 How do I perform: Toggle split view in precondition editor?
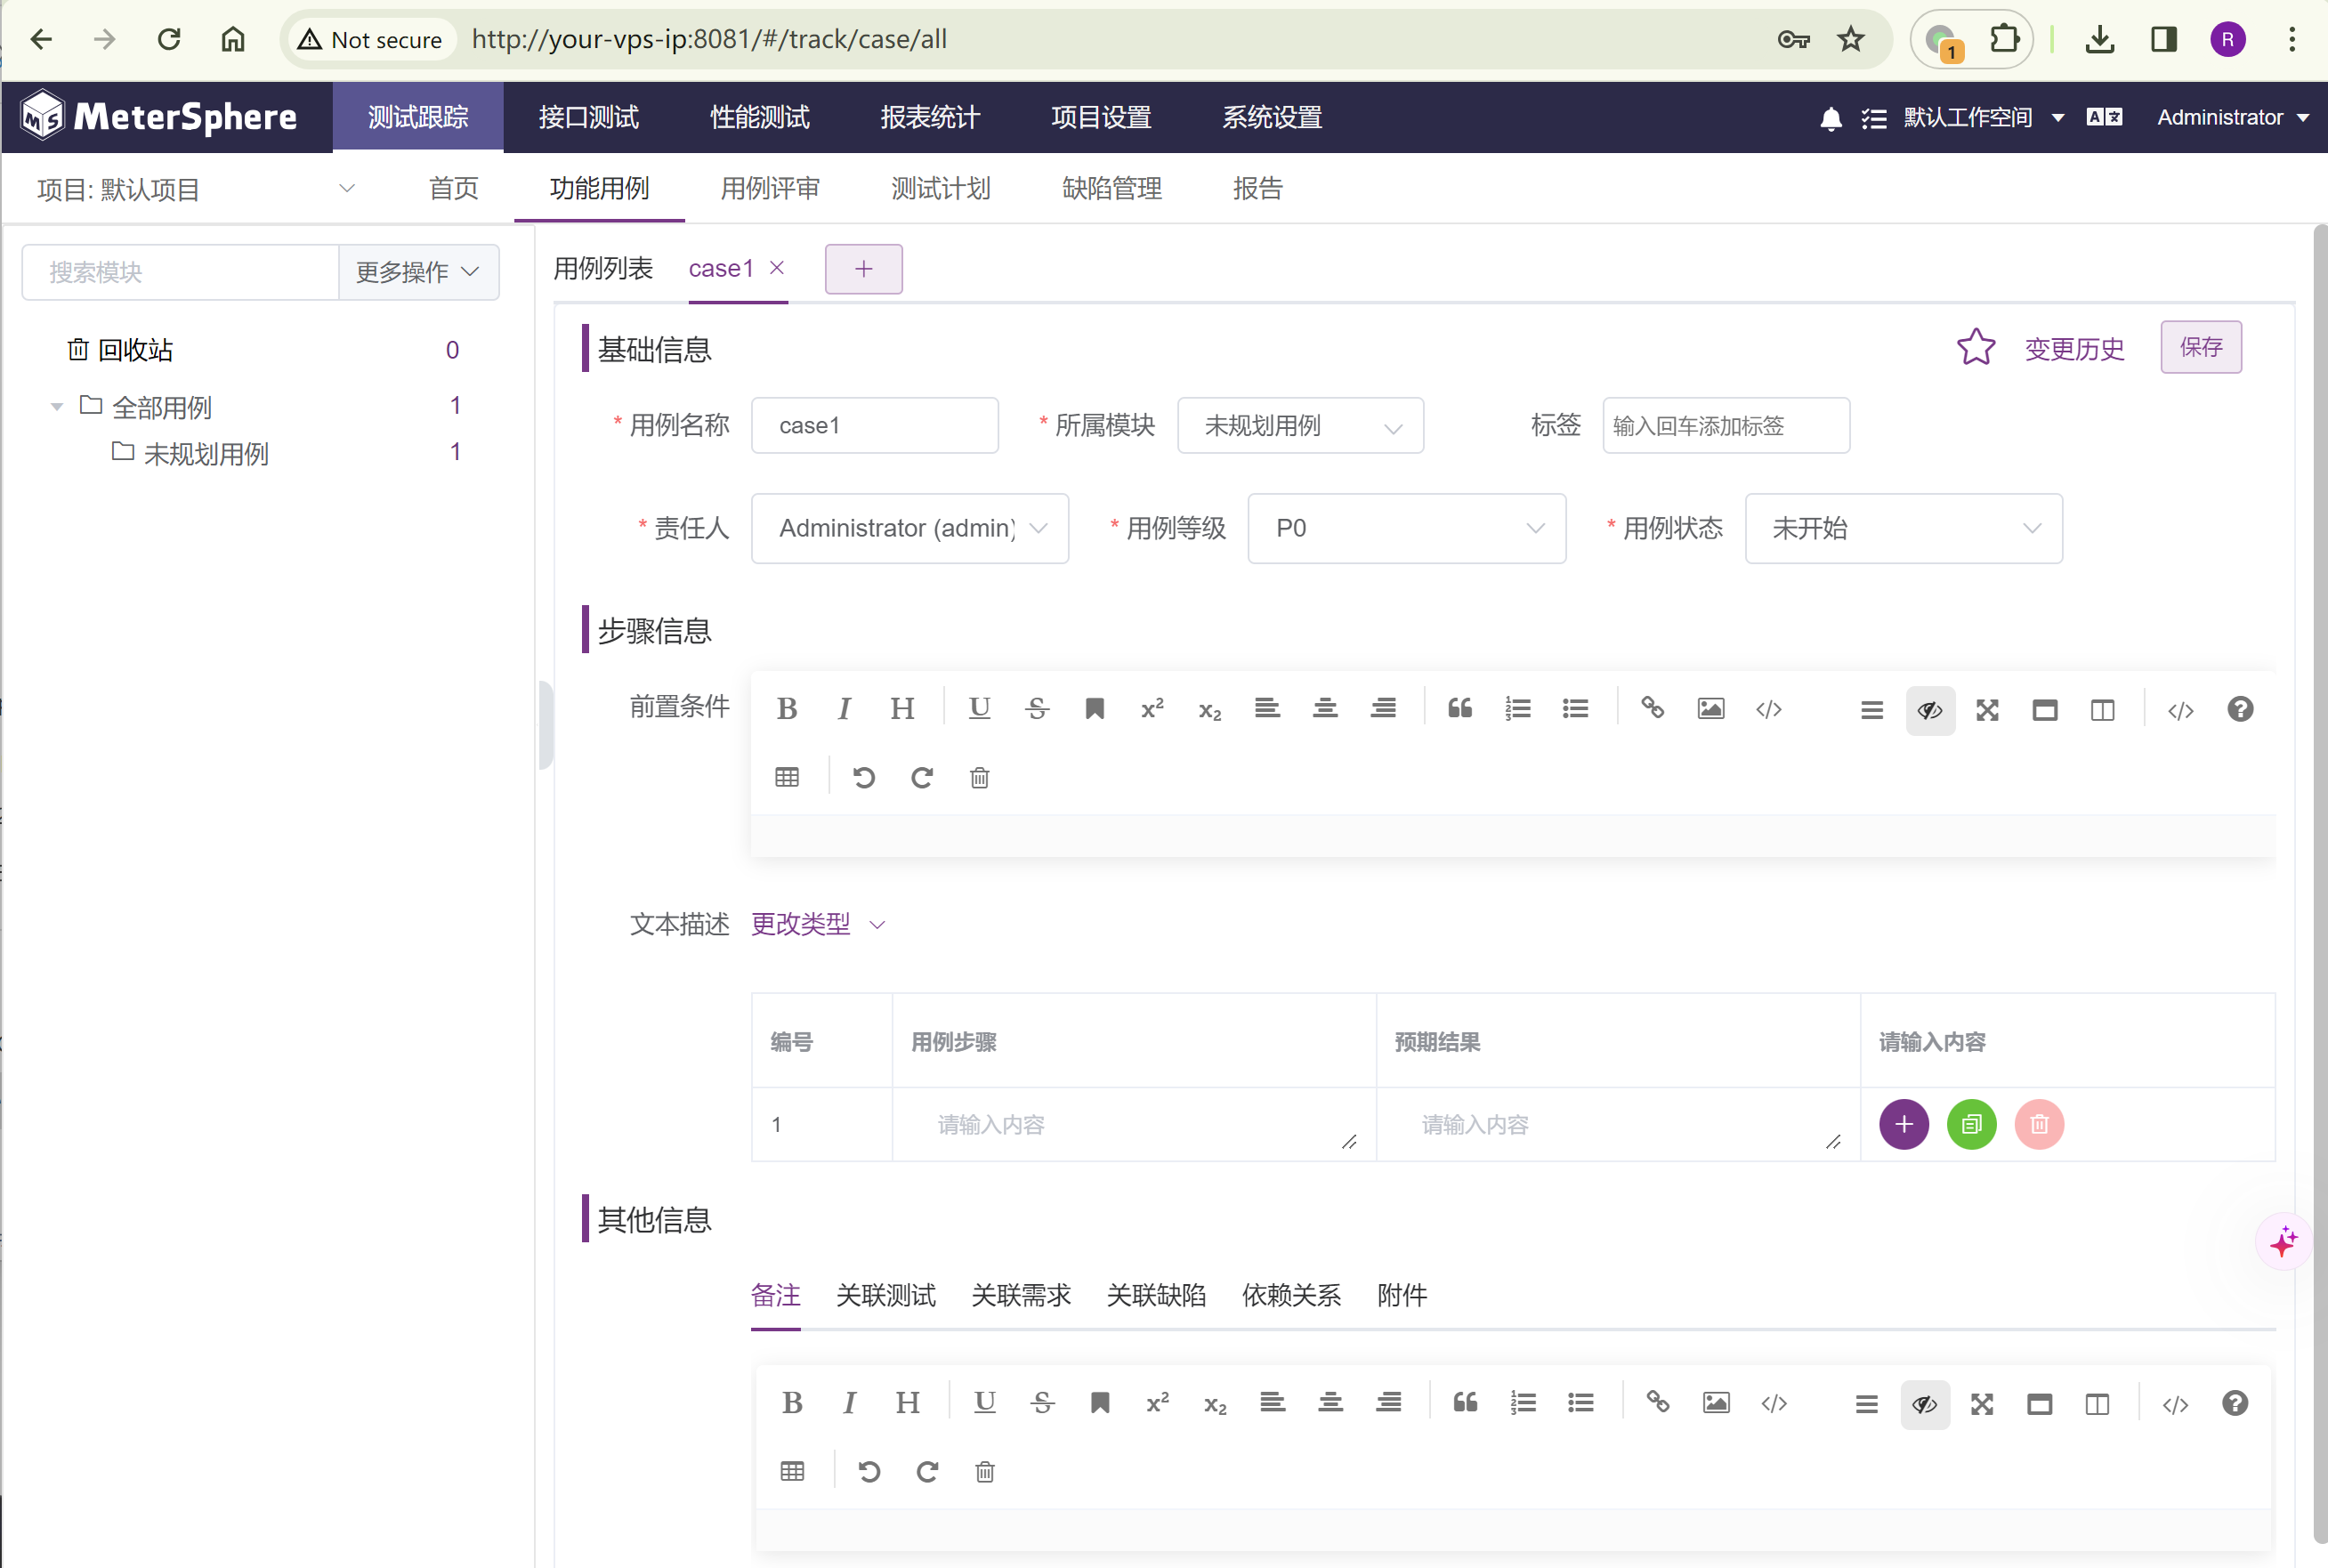(x=2102, y=710)
